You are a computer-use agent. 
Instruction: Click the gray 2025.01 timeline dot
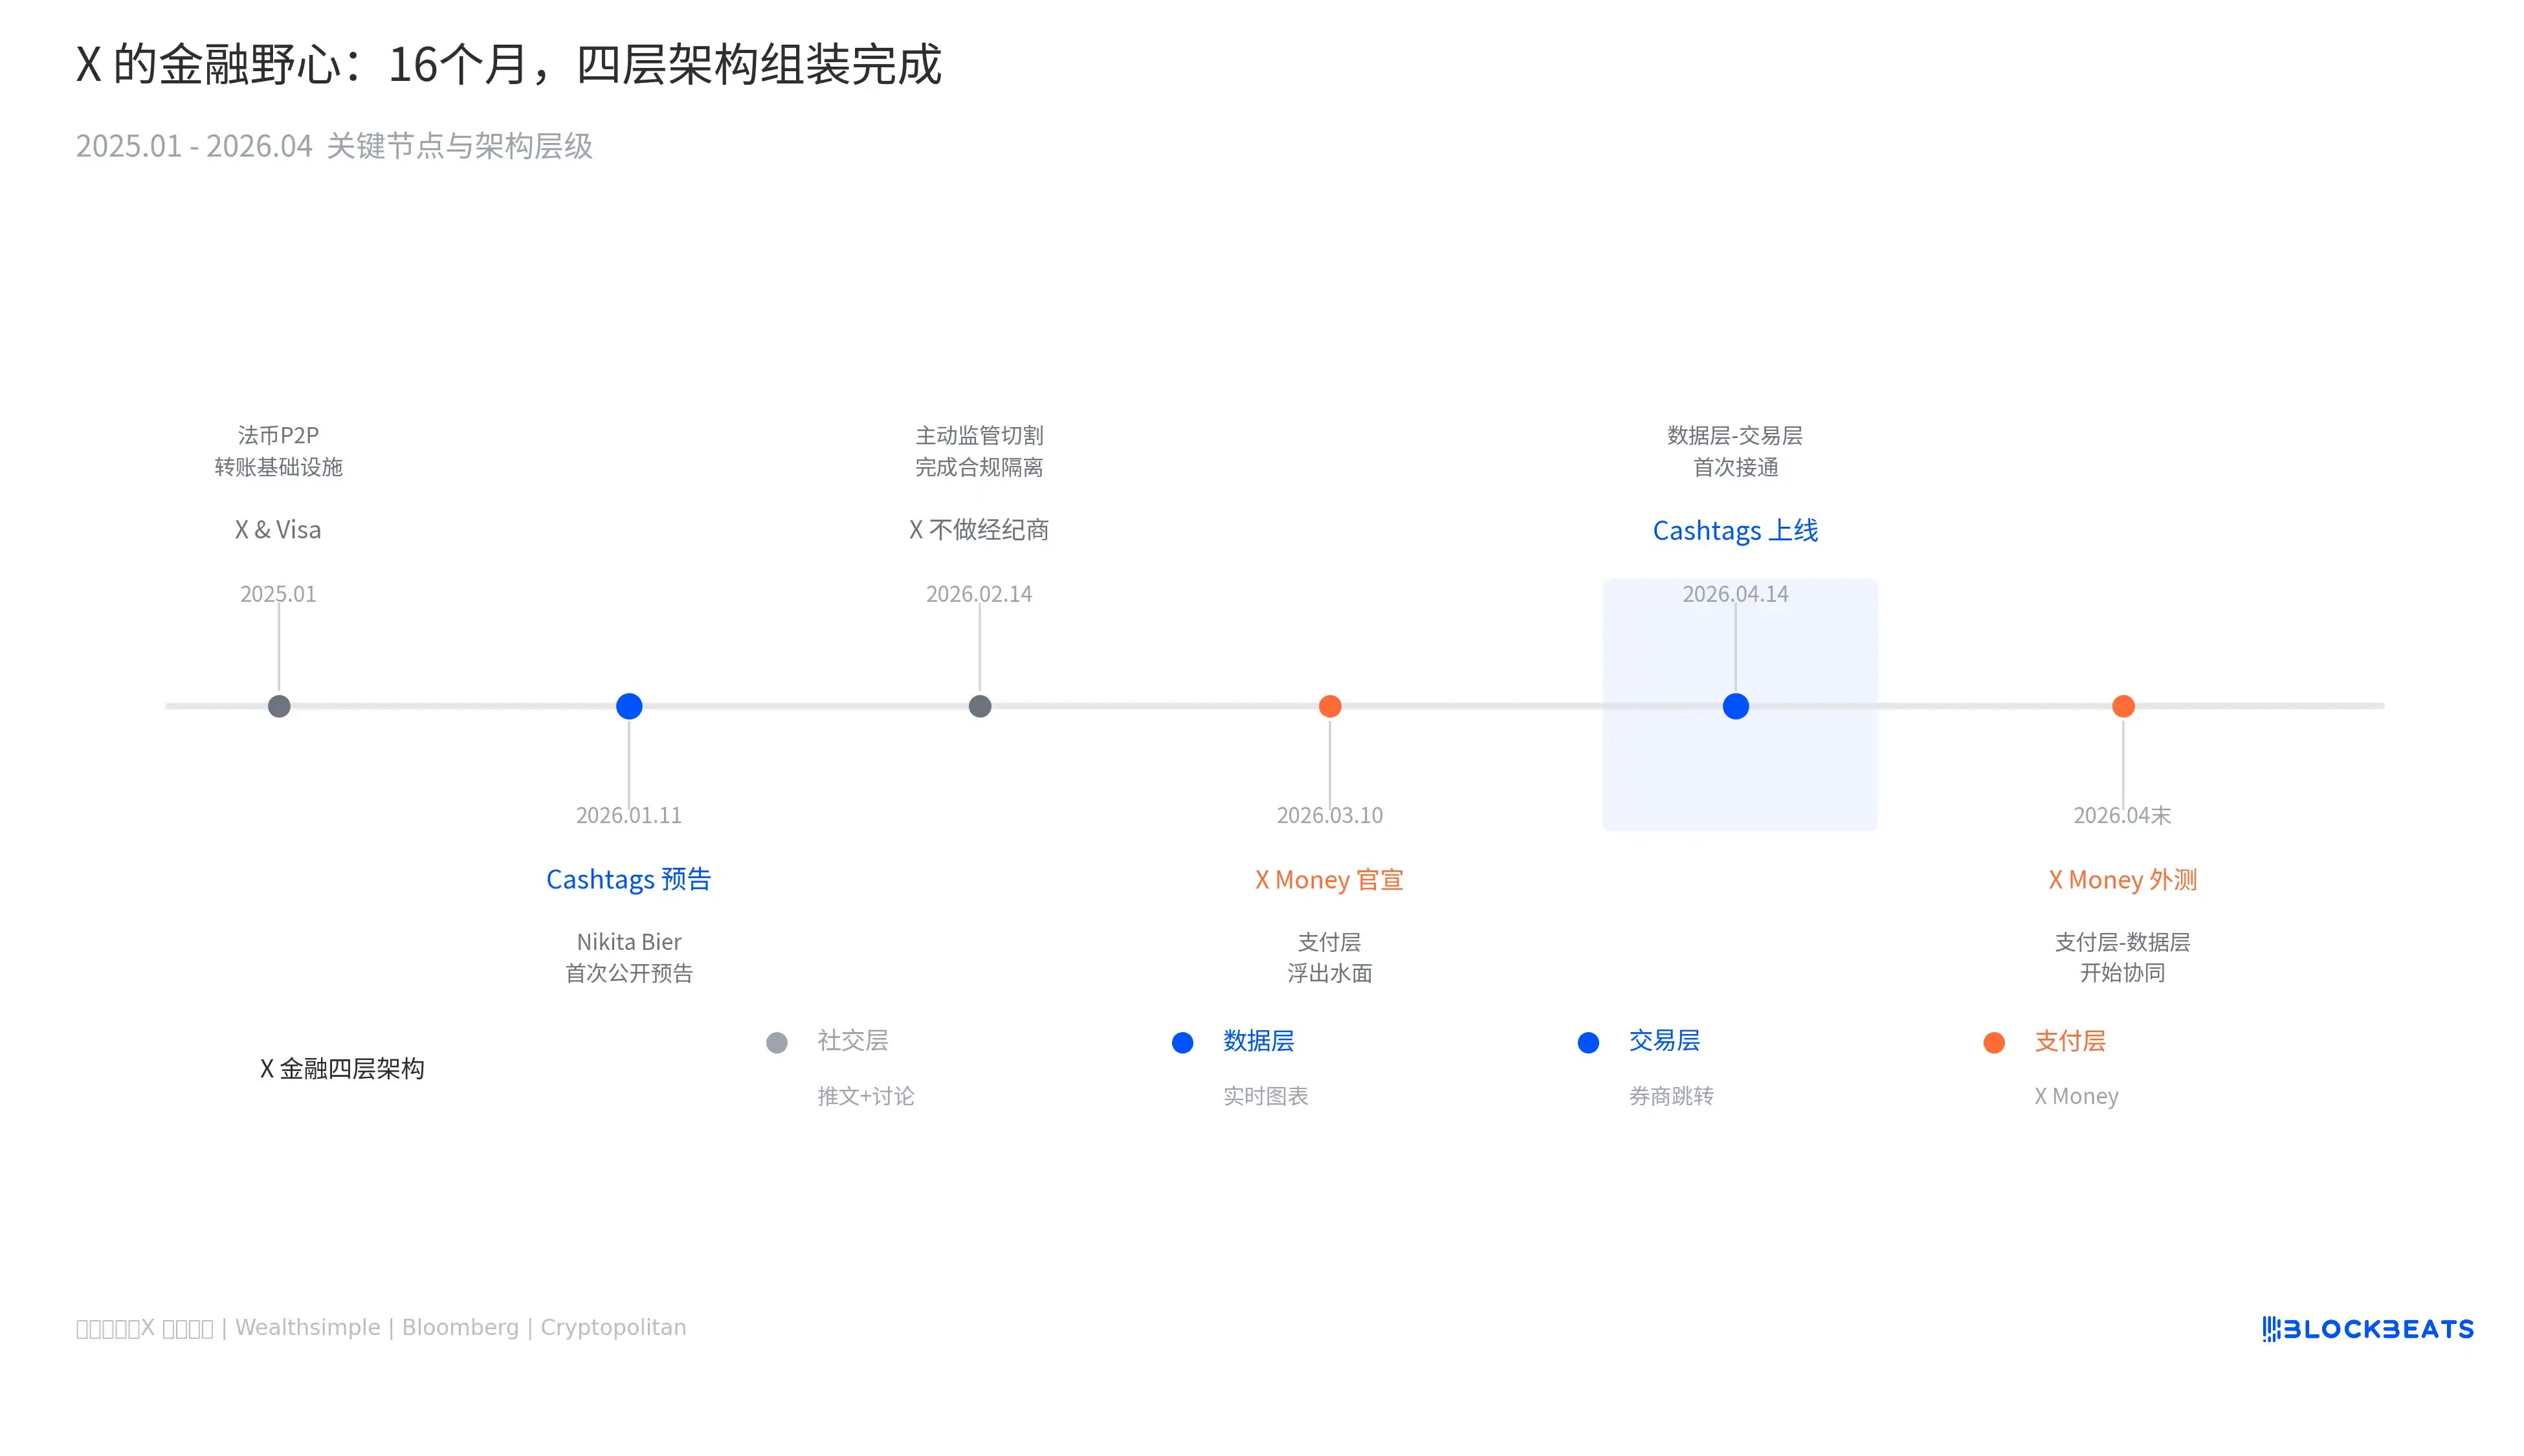(x=279, y=706)
